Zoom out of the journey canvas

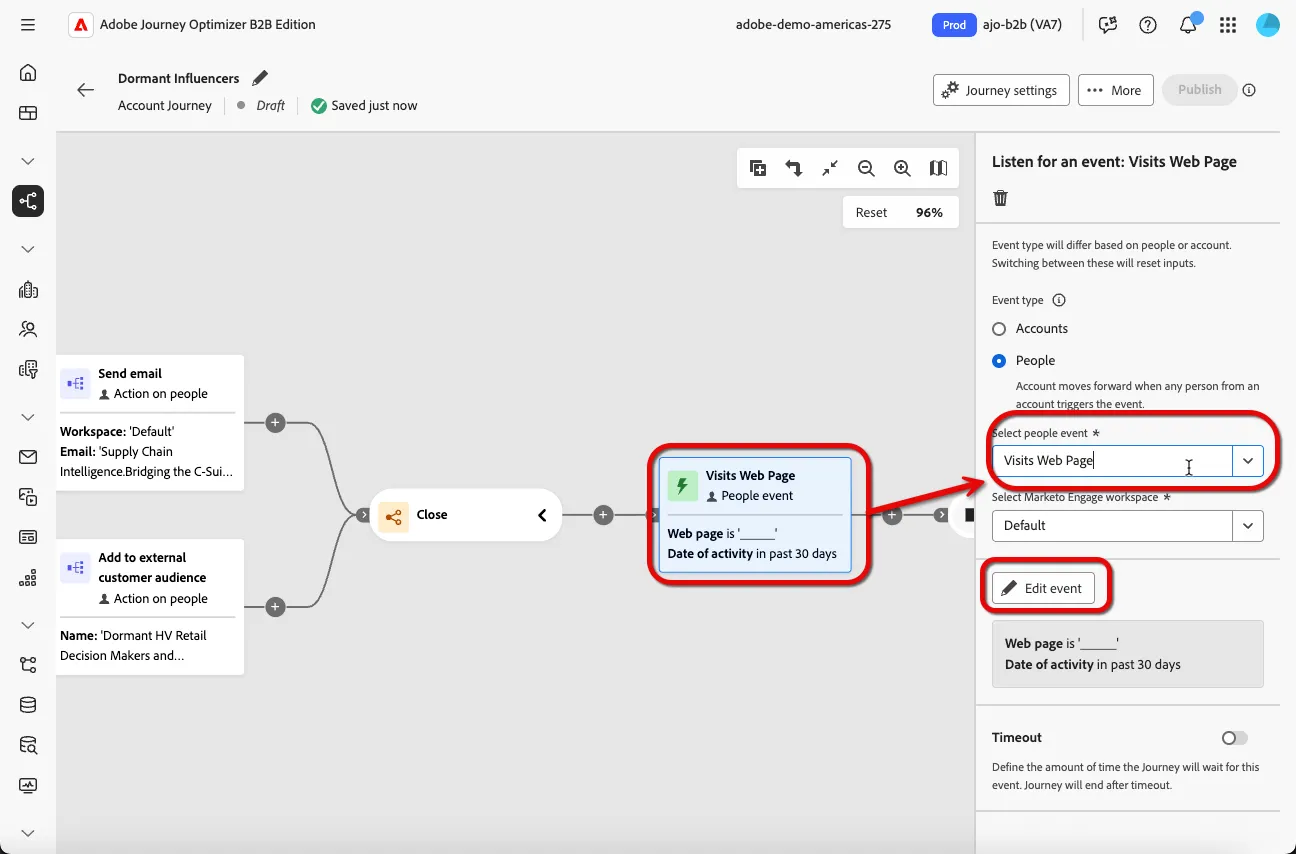(x=866, y=169)
